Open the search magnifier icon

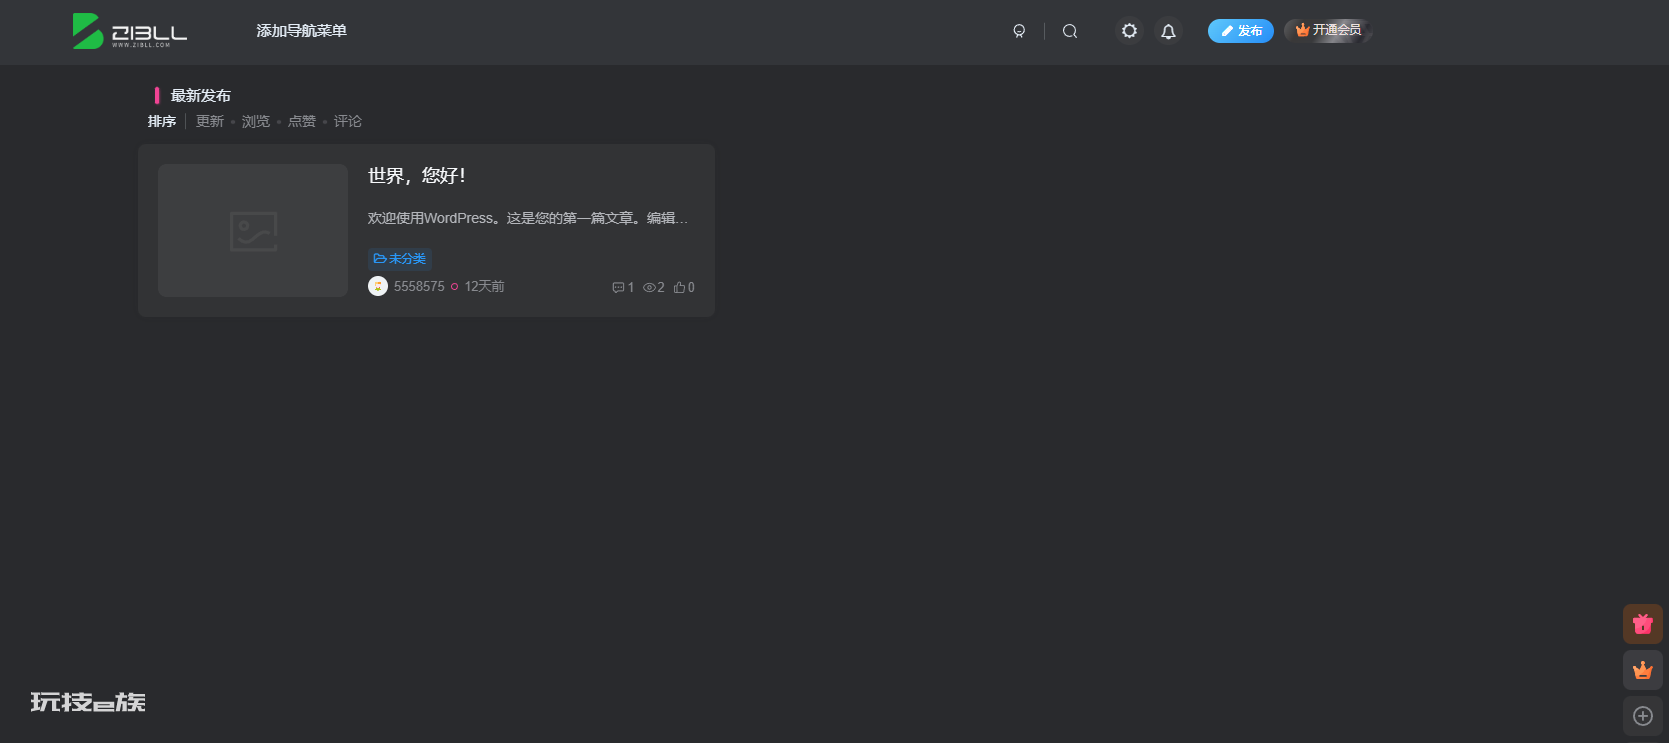[x=1070, y=31]
